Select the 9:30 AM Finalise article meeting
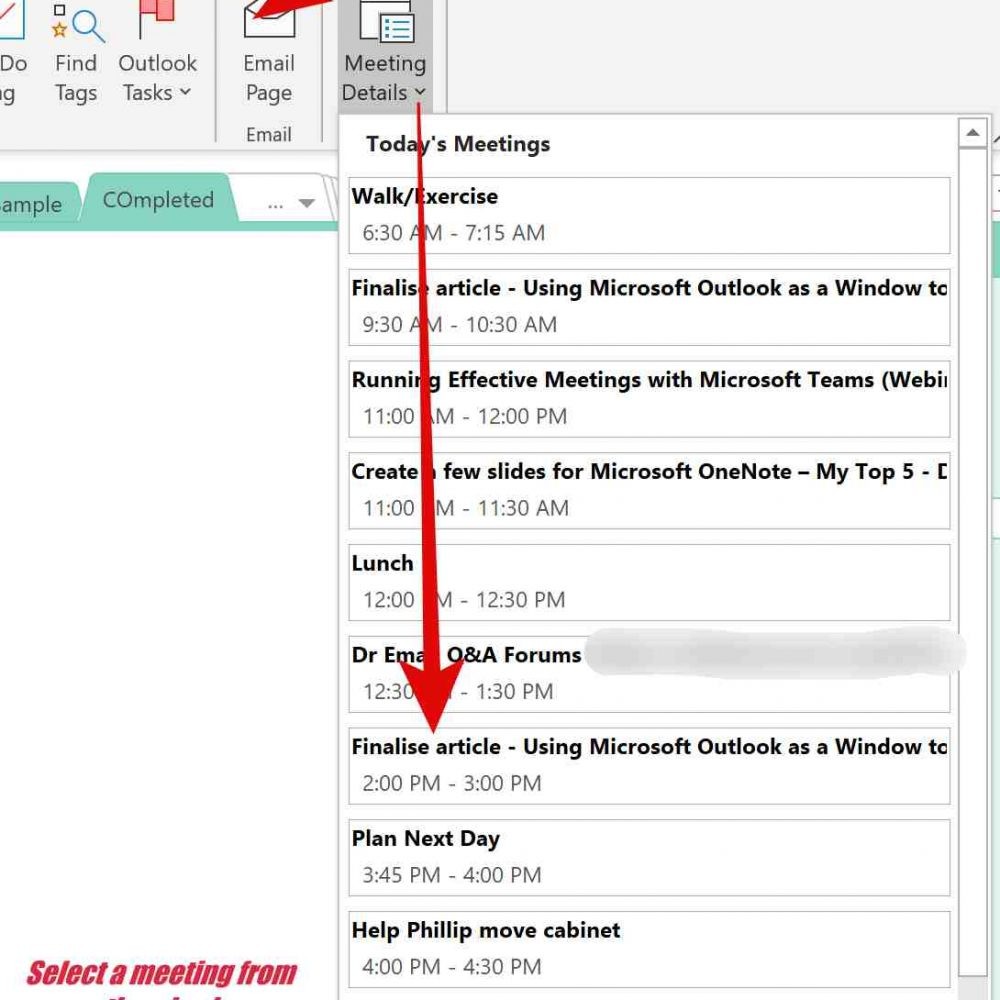The height and width of the screenshot is (1000, 1000). tap(649, 307)
